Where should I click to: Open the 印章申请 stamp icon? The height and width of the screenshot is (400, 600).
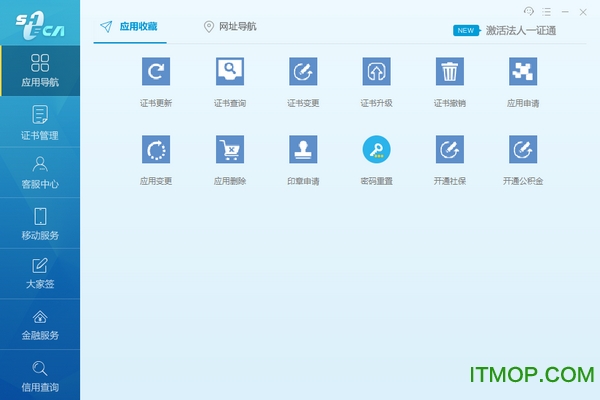pyautogui.click(x=303, y=149)
